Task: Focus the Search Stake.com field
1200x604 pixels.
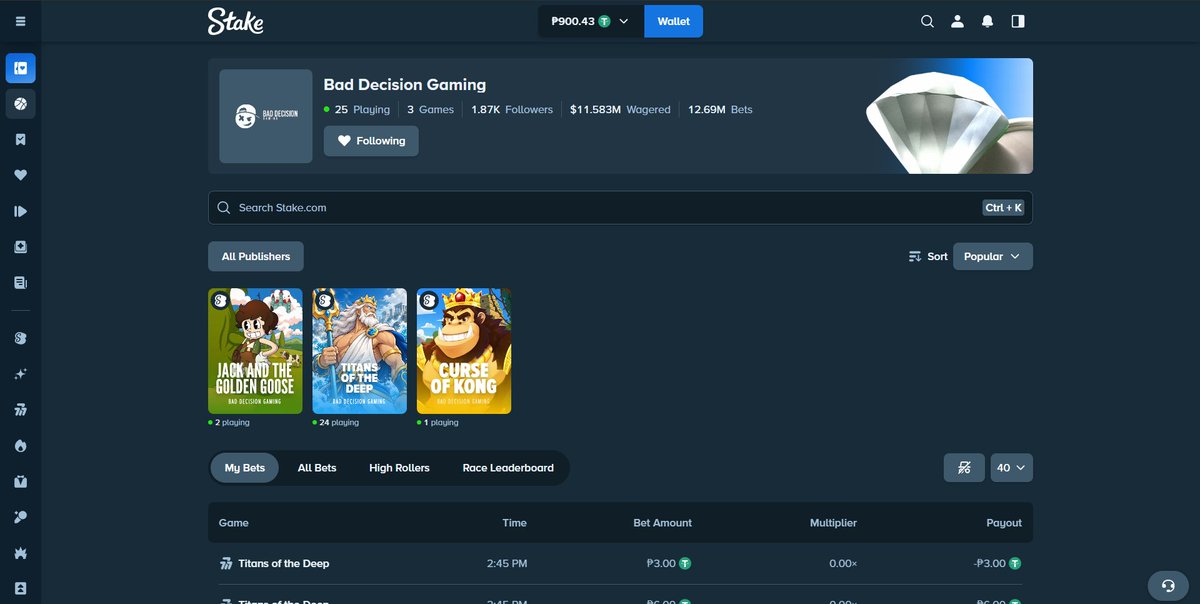Action: (x=620, y=208)
